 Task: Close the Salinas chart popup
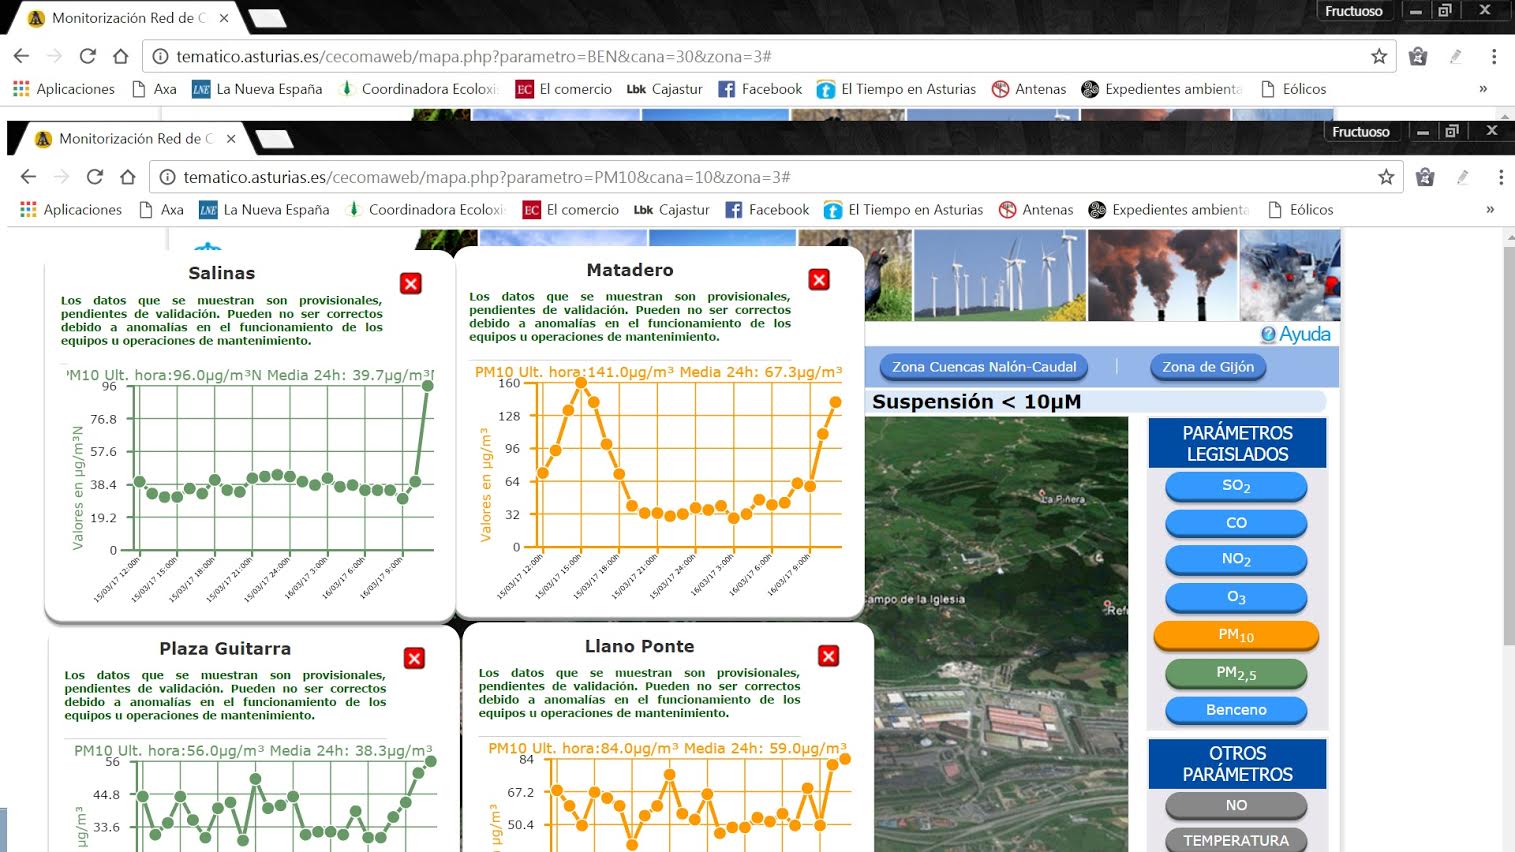coord(410,284)
